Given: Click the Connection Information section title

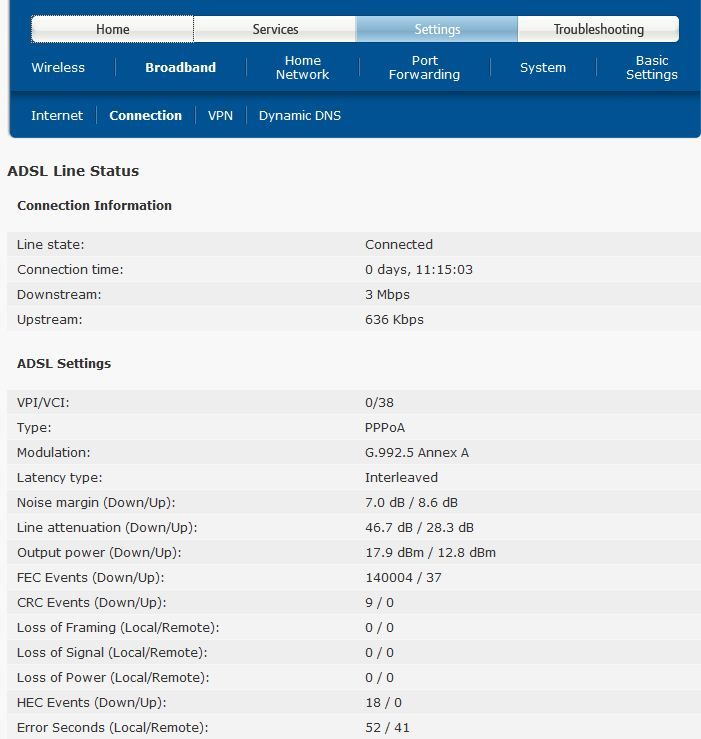Looking at the screenshot, I should click(x=94, y=206).
